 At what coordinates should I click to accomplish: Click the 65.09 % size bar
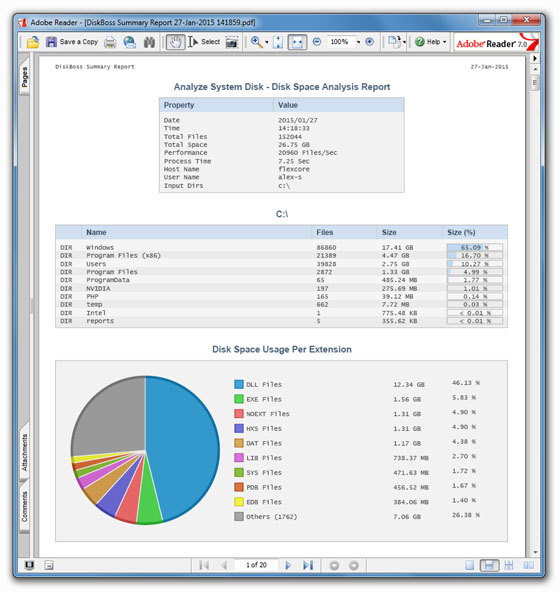(475, 247)
